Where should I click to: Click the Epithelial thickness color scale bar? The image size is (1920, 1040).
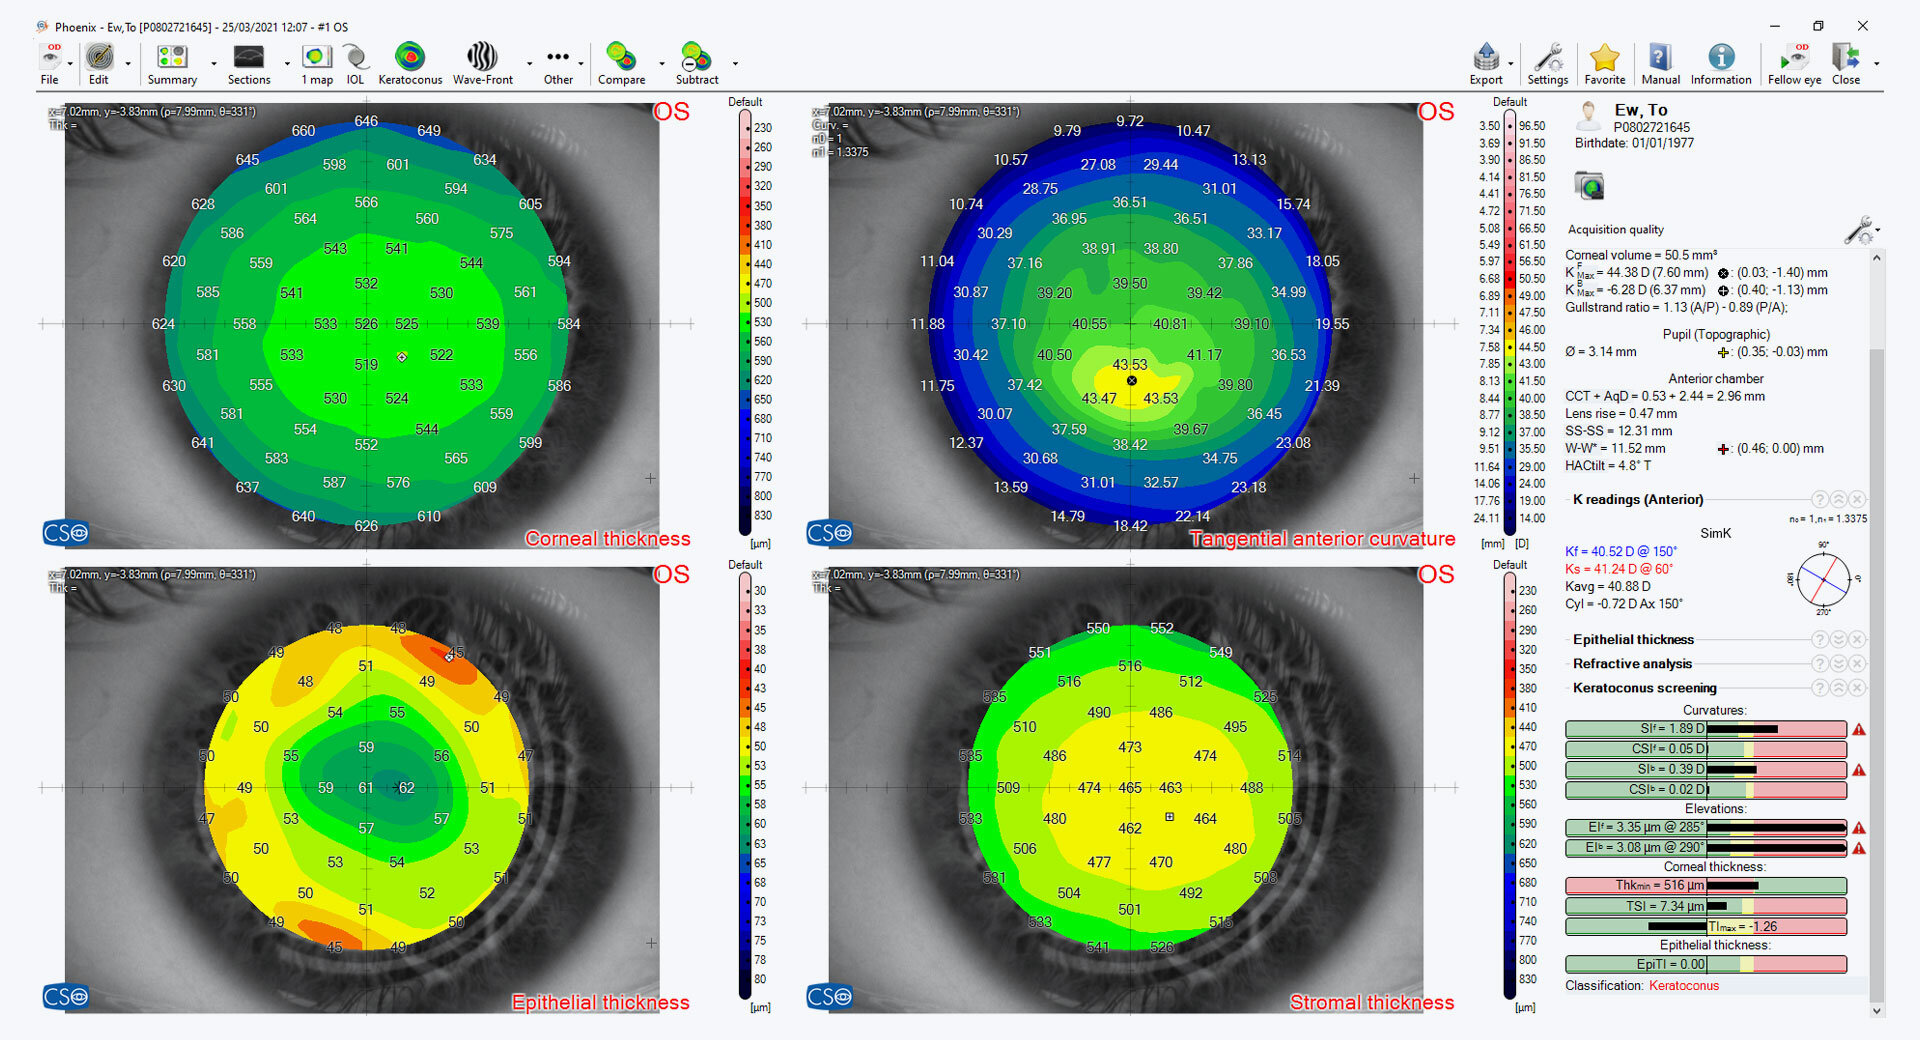click(x=745, y=785)
